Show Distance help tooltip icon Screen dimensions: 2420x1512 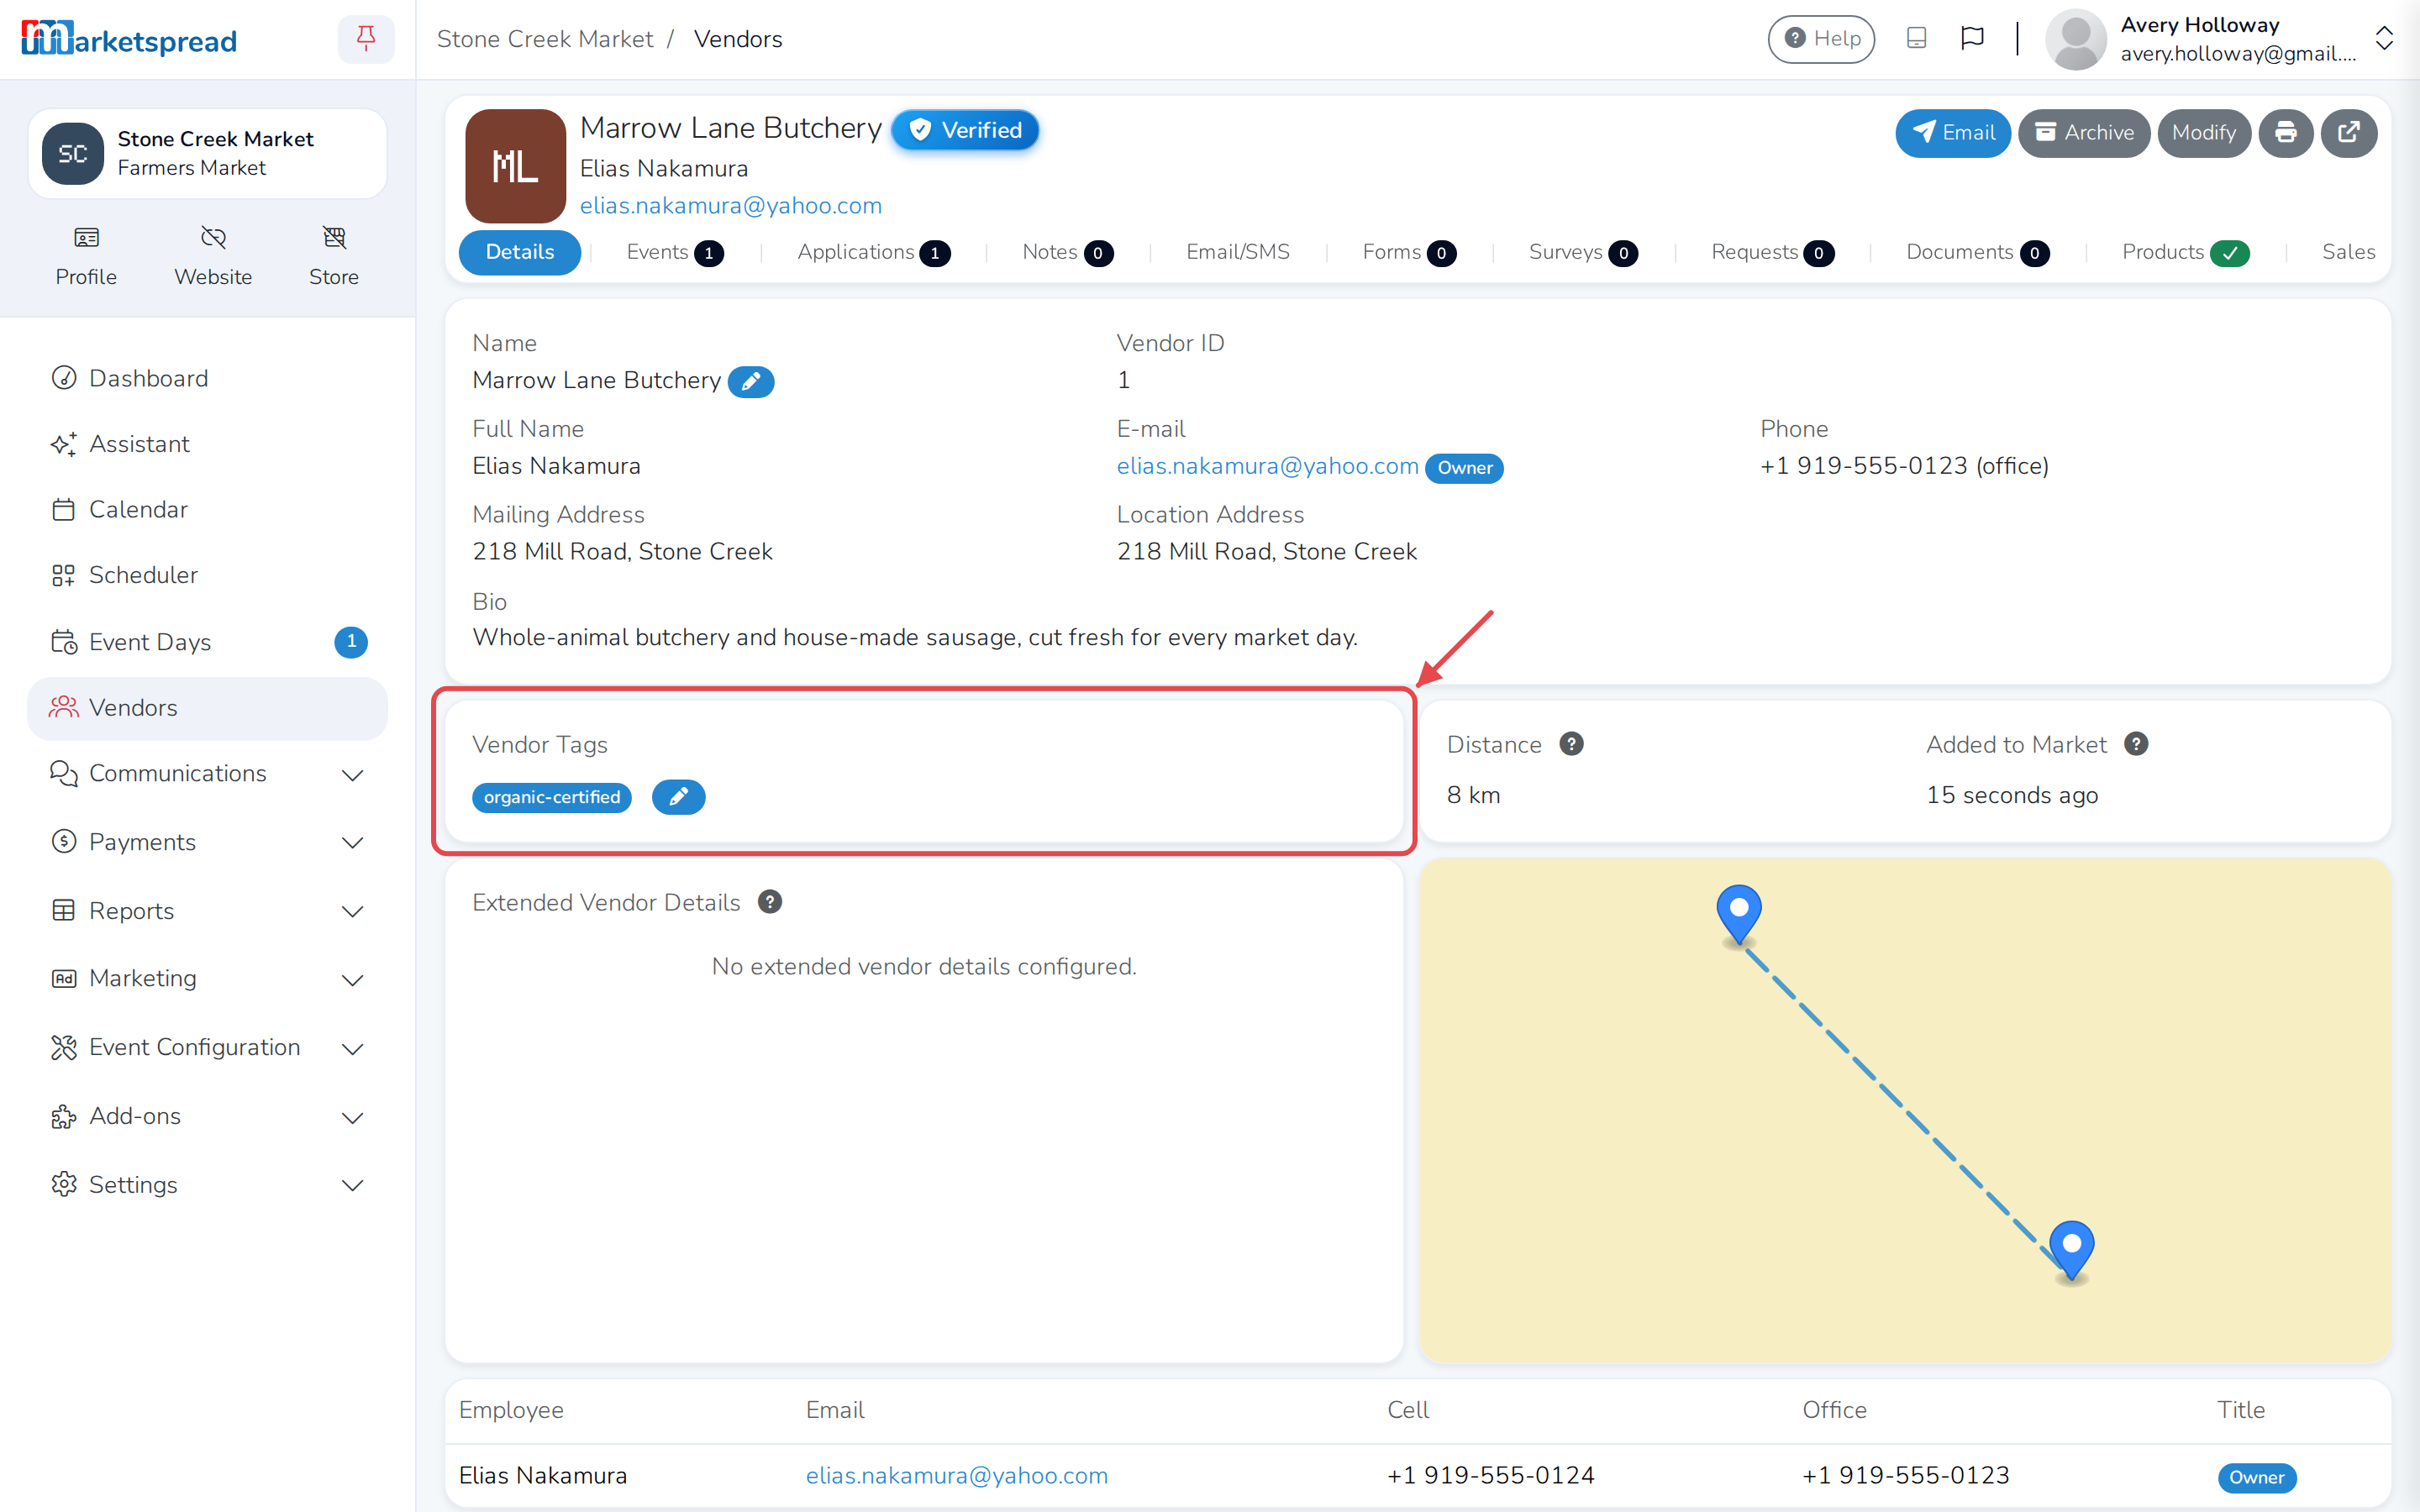1571,744
